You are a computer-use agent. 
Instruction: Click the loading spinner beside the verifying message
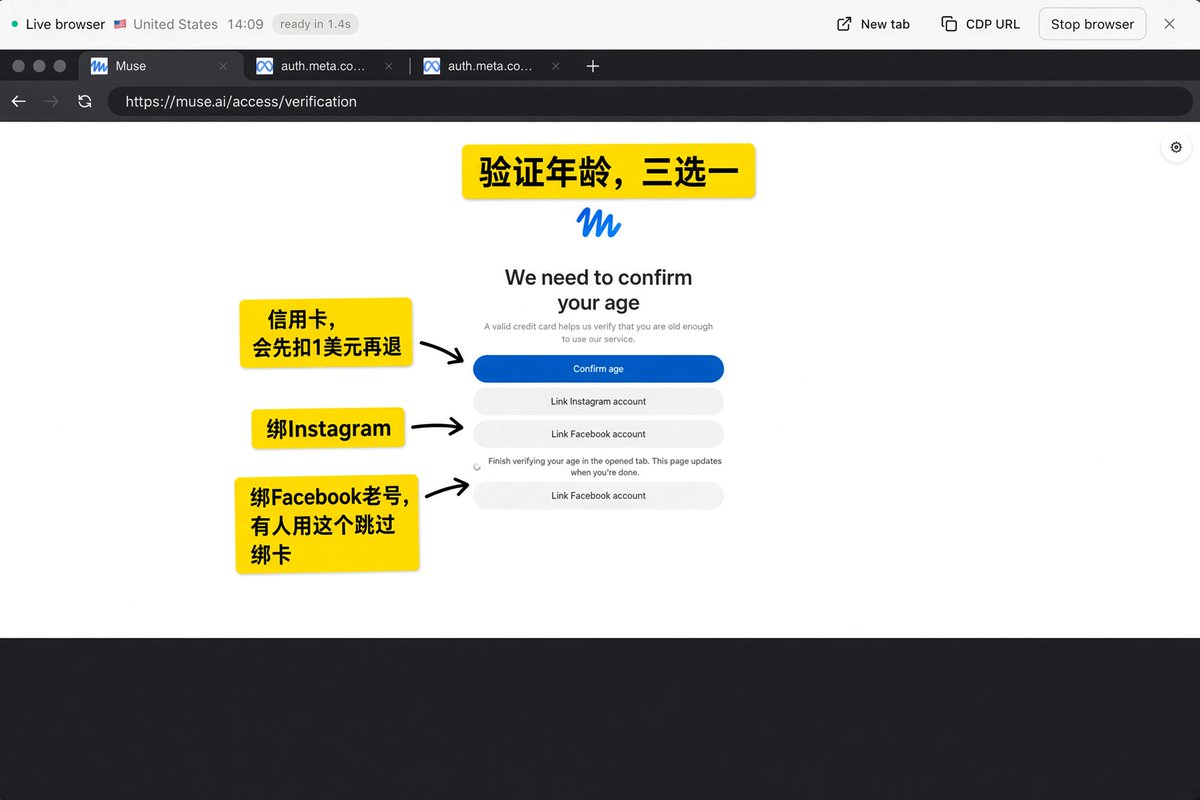[x=477, y=467]
